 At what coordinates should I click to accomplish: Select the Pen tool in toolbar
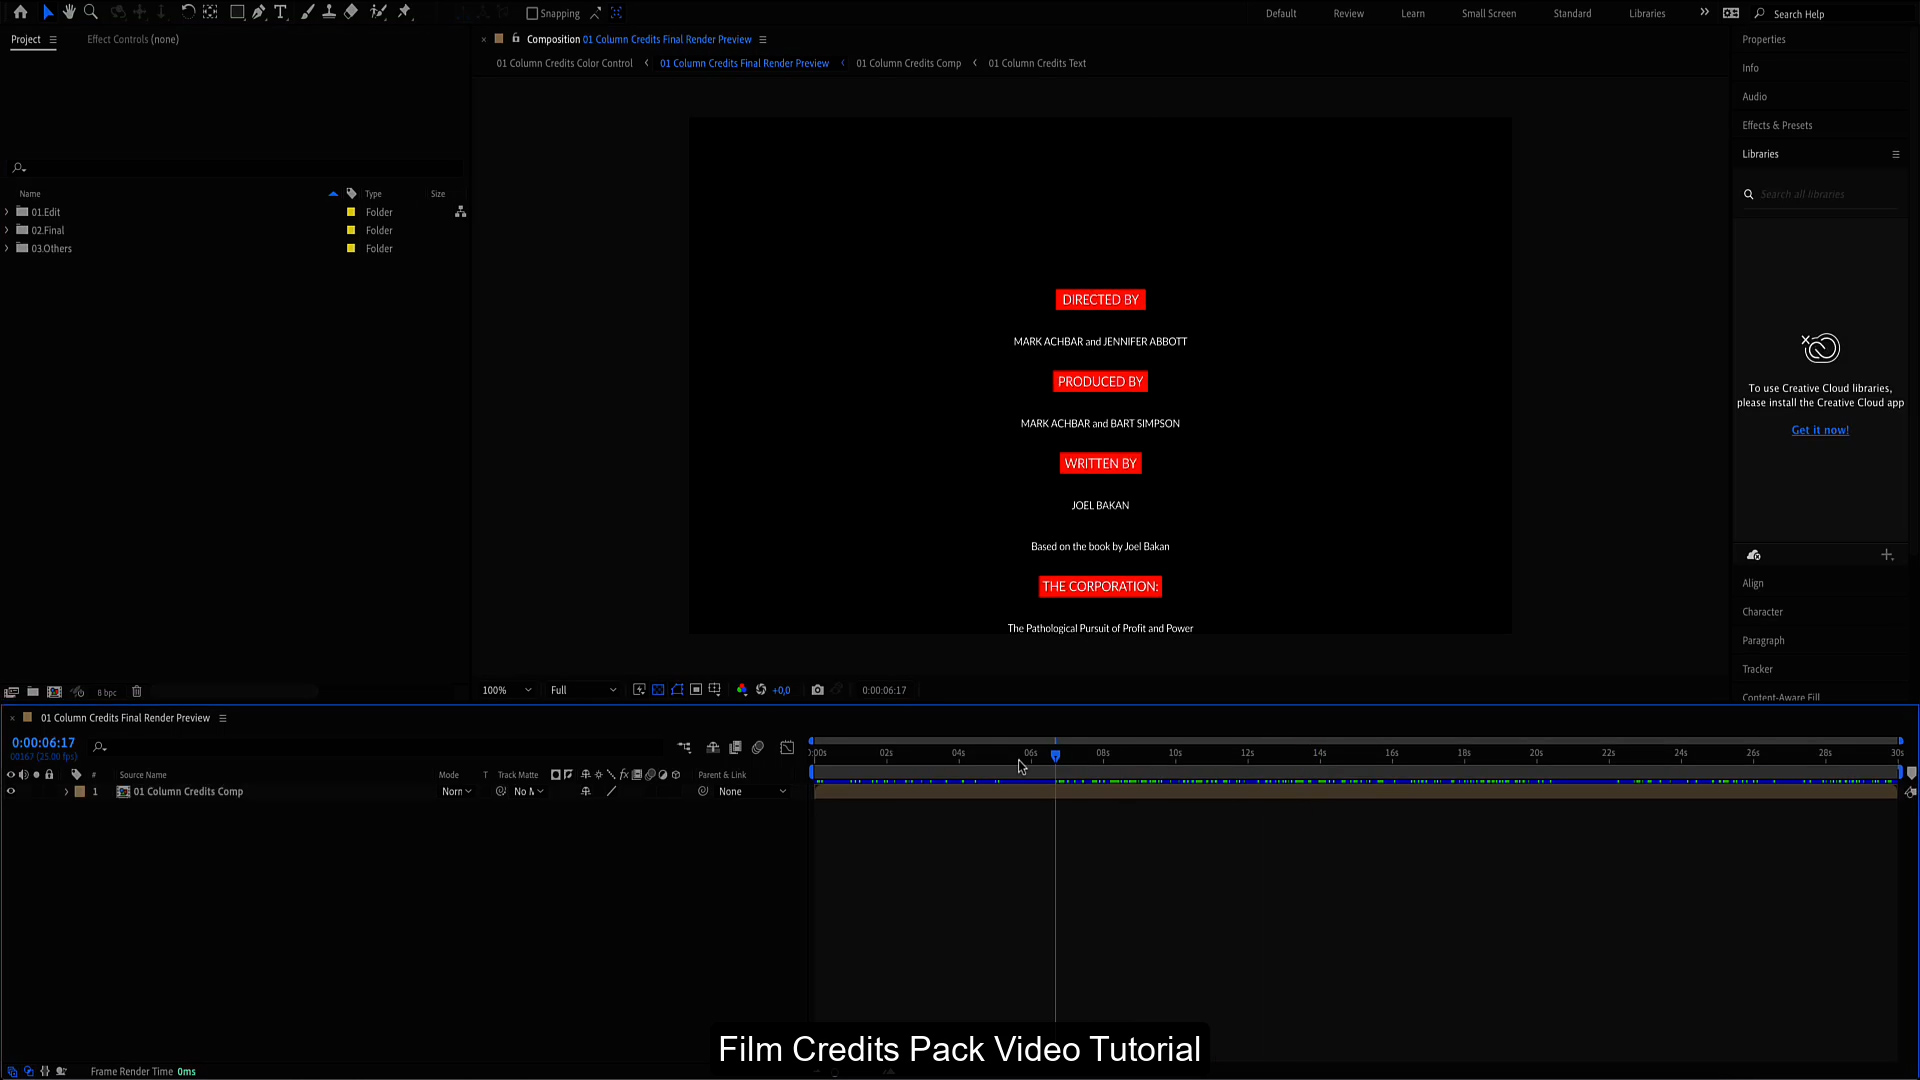258,12
